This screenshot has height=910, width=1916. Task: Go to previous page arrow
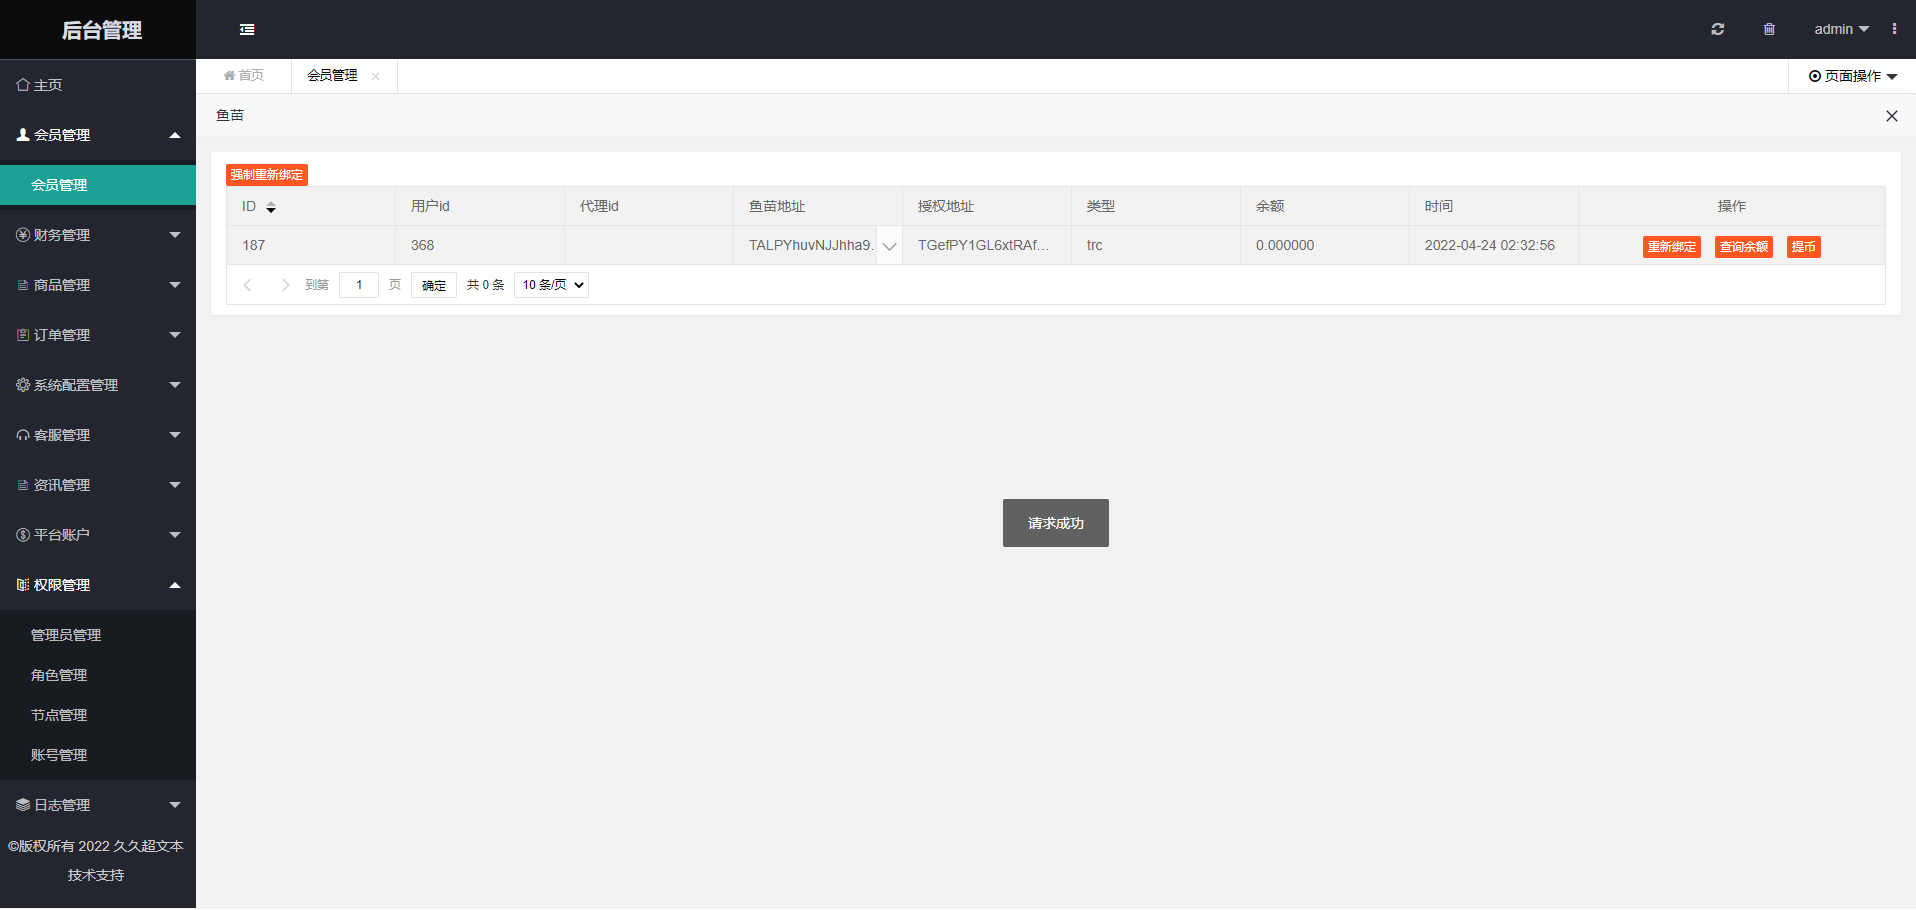248,285
